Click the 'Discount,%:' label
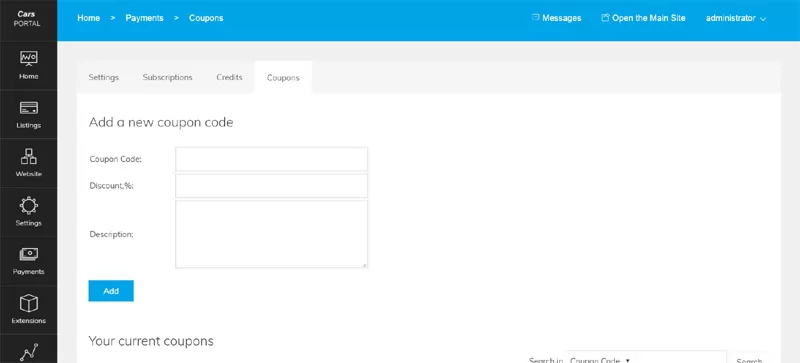This screenshot has height=363, width=800. click(x=111, y=186)
